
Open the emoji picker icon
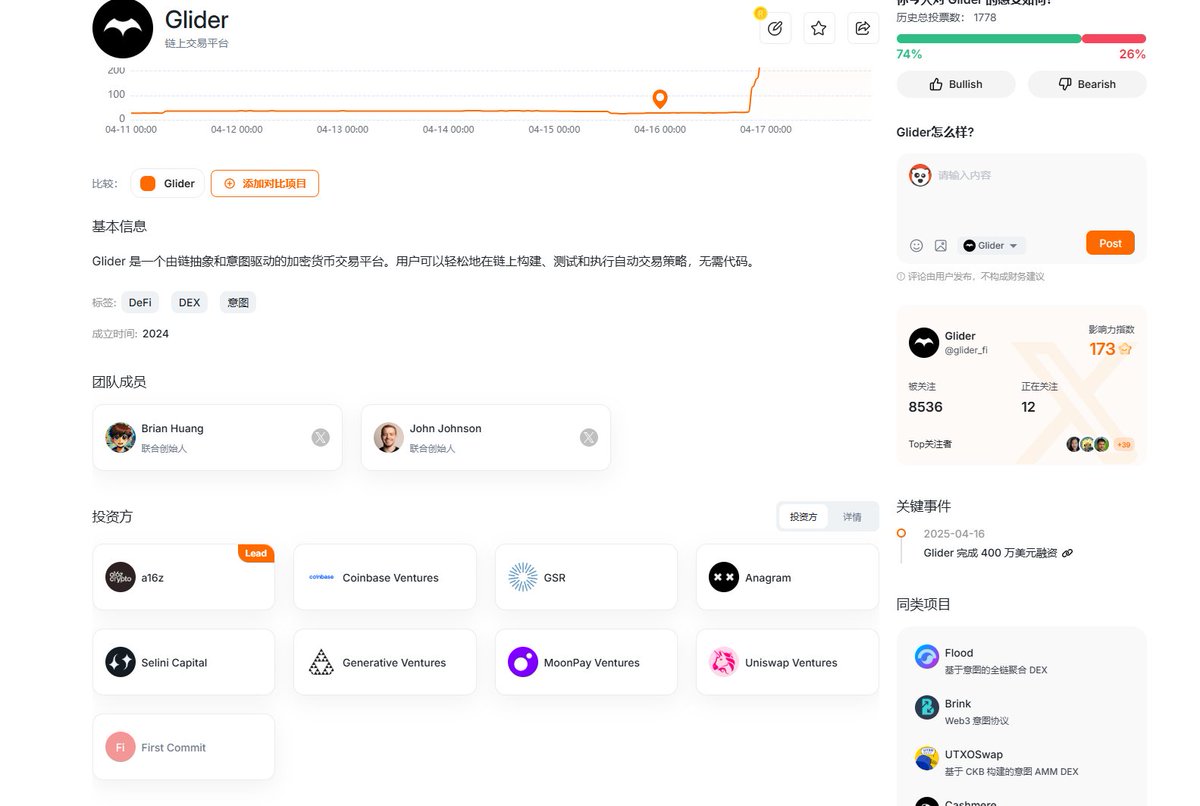[916, 245]
